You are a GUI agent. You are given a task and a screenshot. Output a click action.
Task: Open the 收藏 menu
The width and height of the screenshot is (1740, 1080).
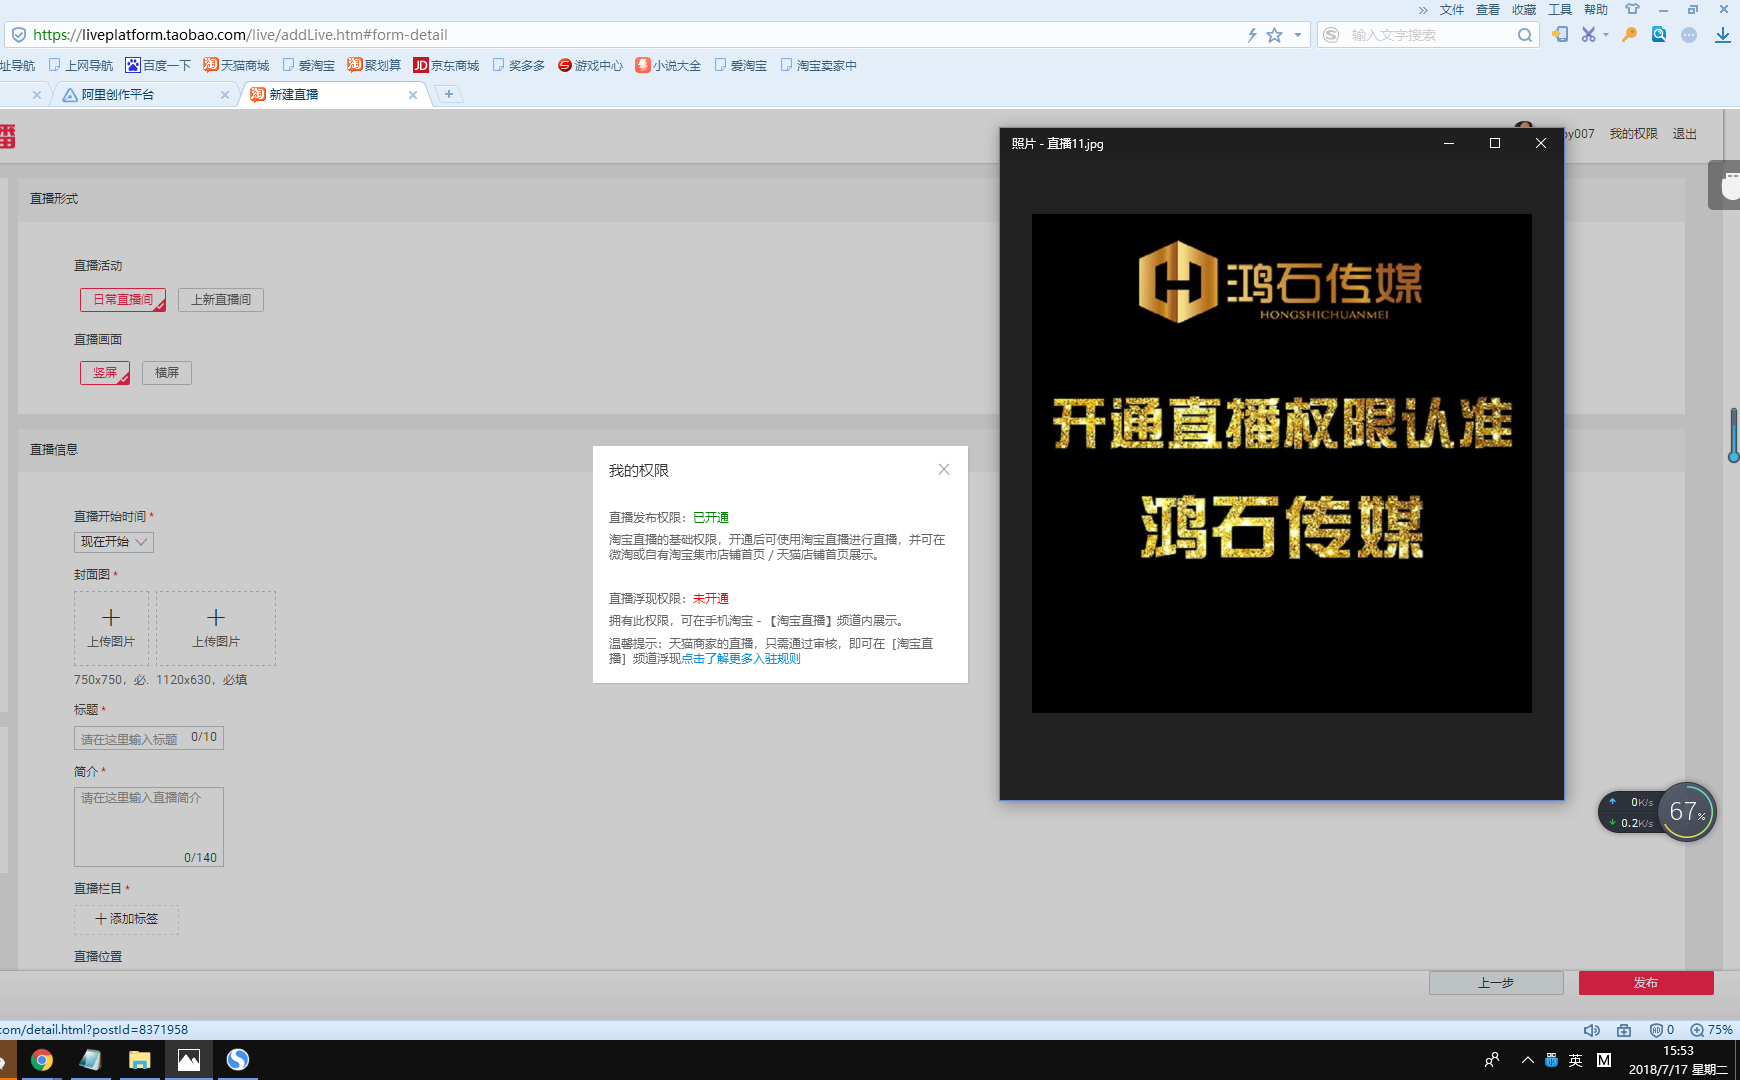[1524, 10]
